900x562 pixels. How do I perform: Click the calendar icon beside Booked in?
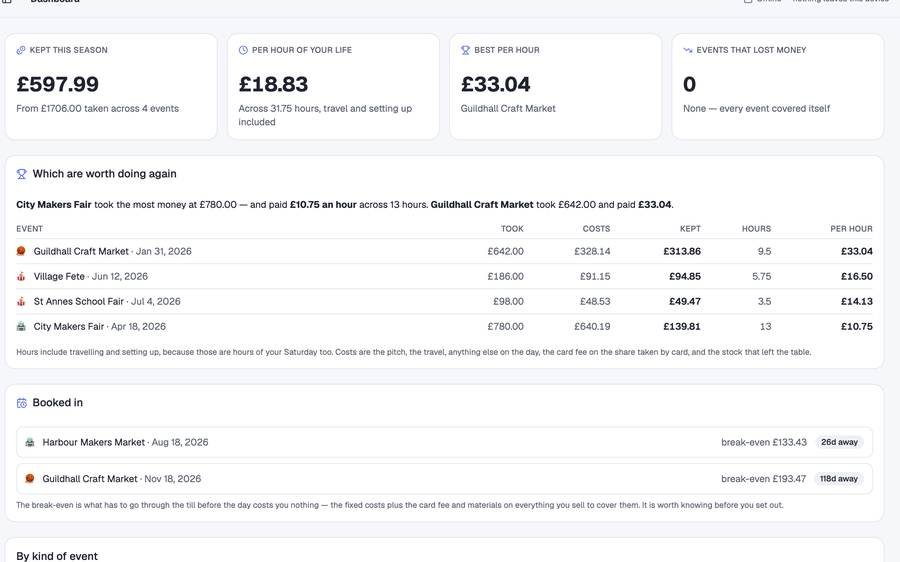tap(21, 403)
